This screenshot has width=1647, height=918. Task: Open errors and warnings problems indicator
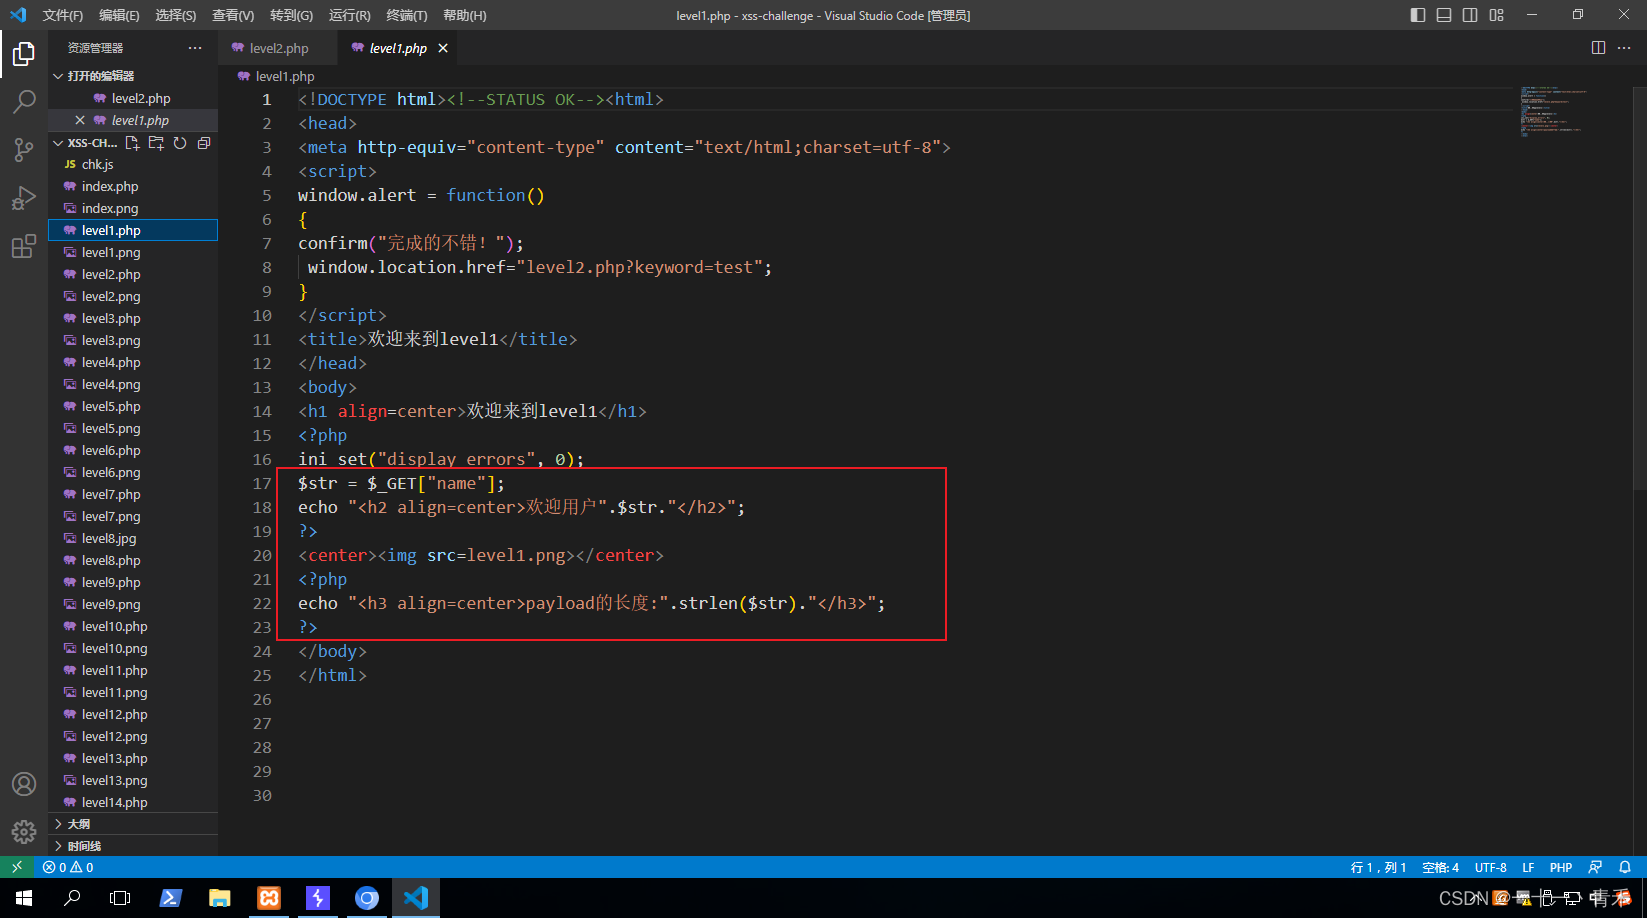(68, 867)
